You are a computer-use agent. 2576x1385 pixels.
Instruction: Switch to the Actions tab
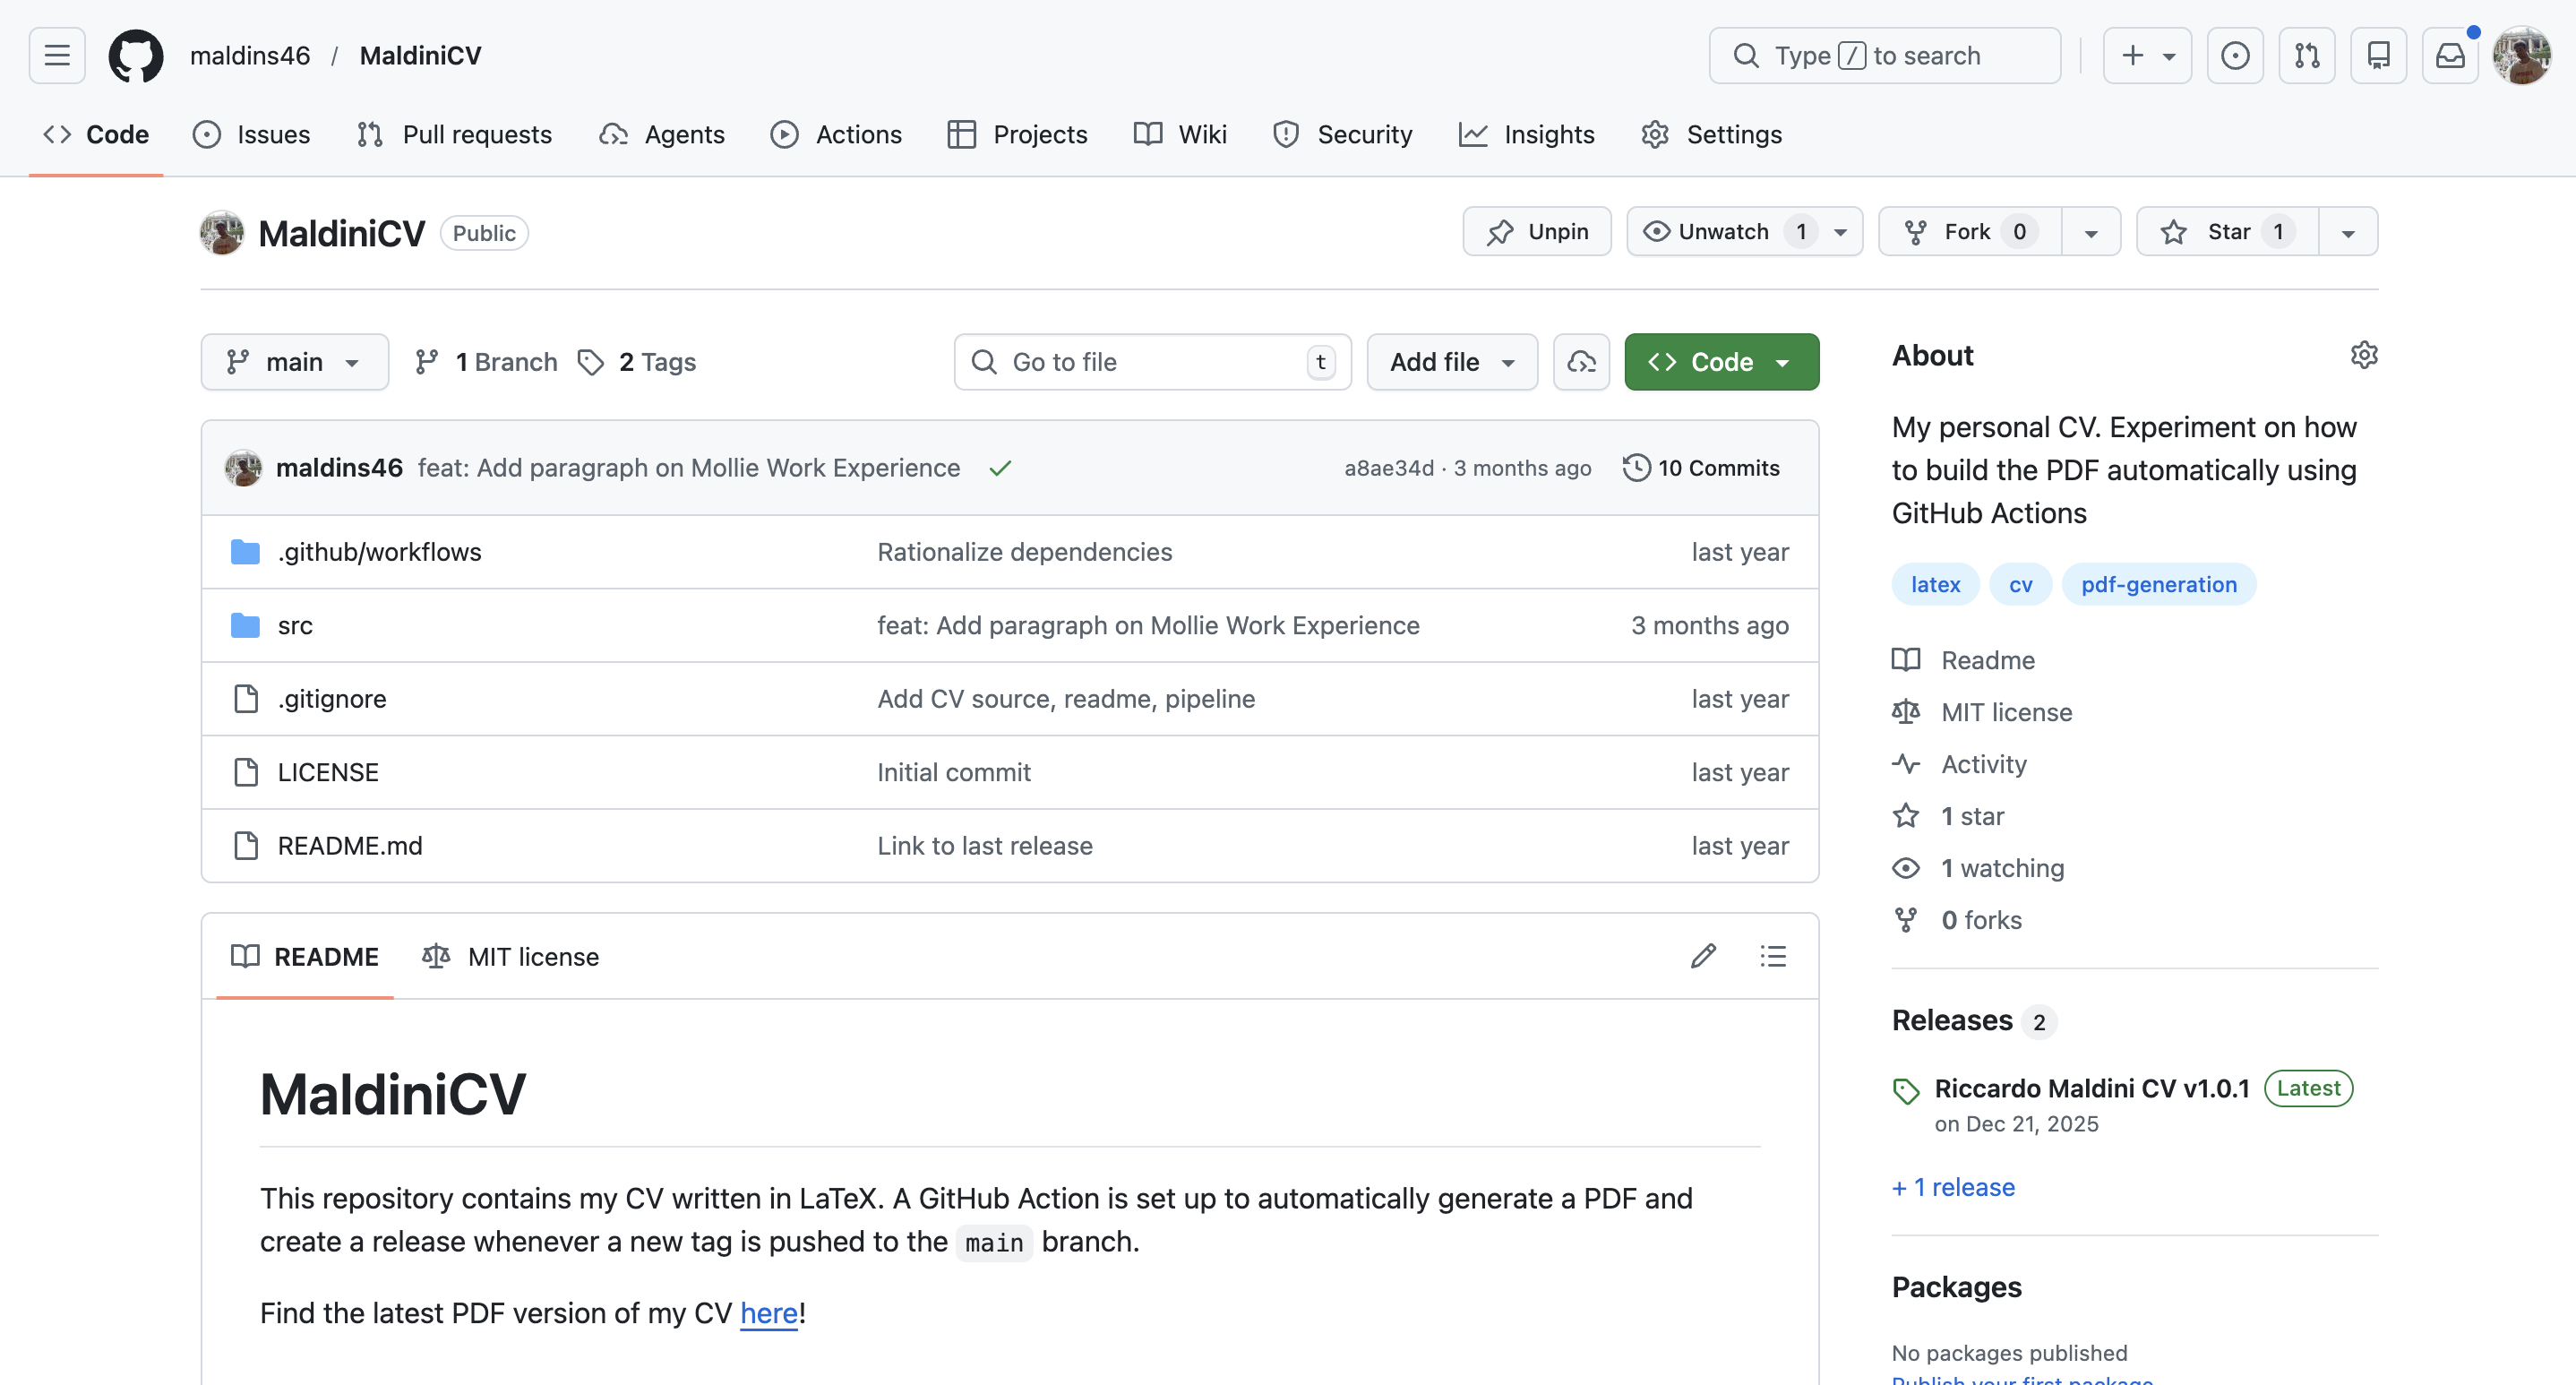(836, 134)
